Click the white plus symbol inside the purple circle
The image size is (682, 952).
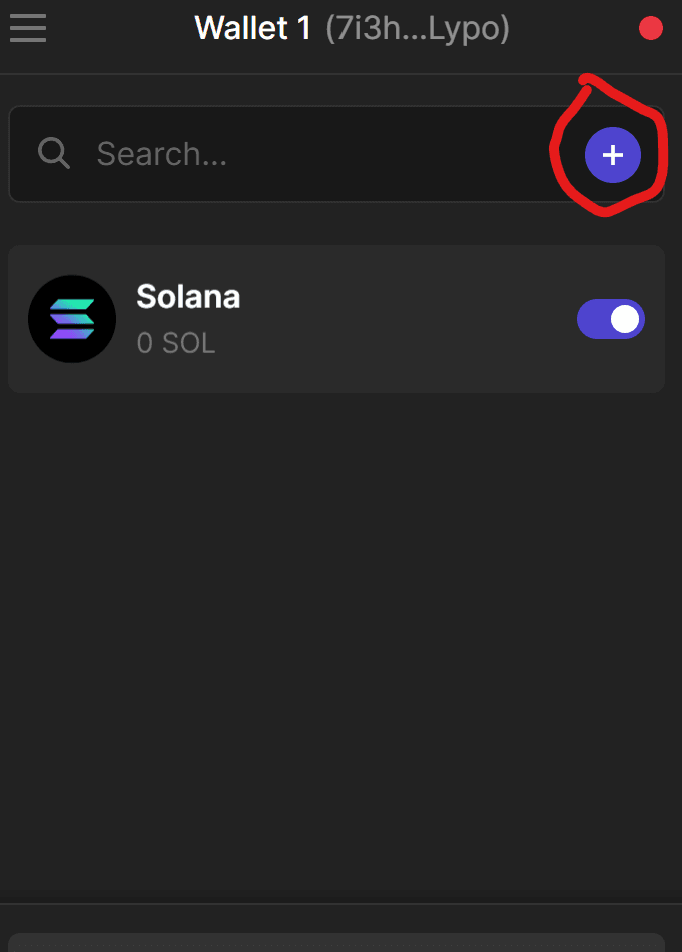[x=613, y=155]
